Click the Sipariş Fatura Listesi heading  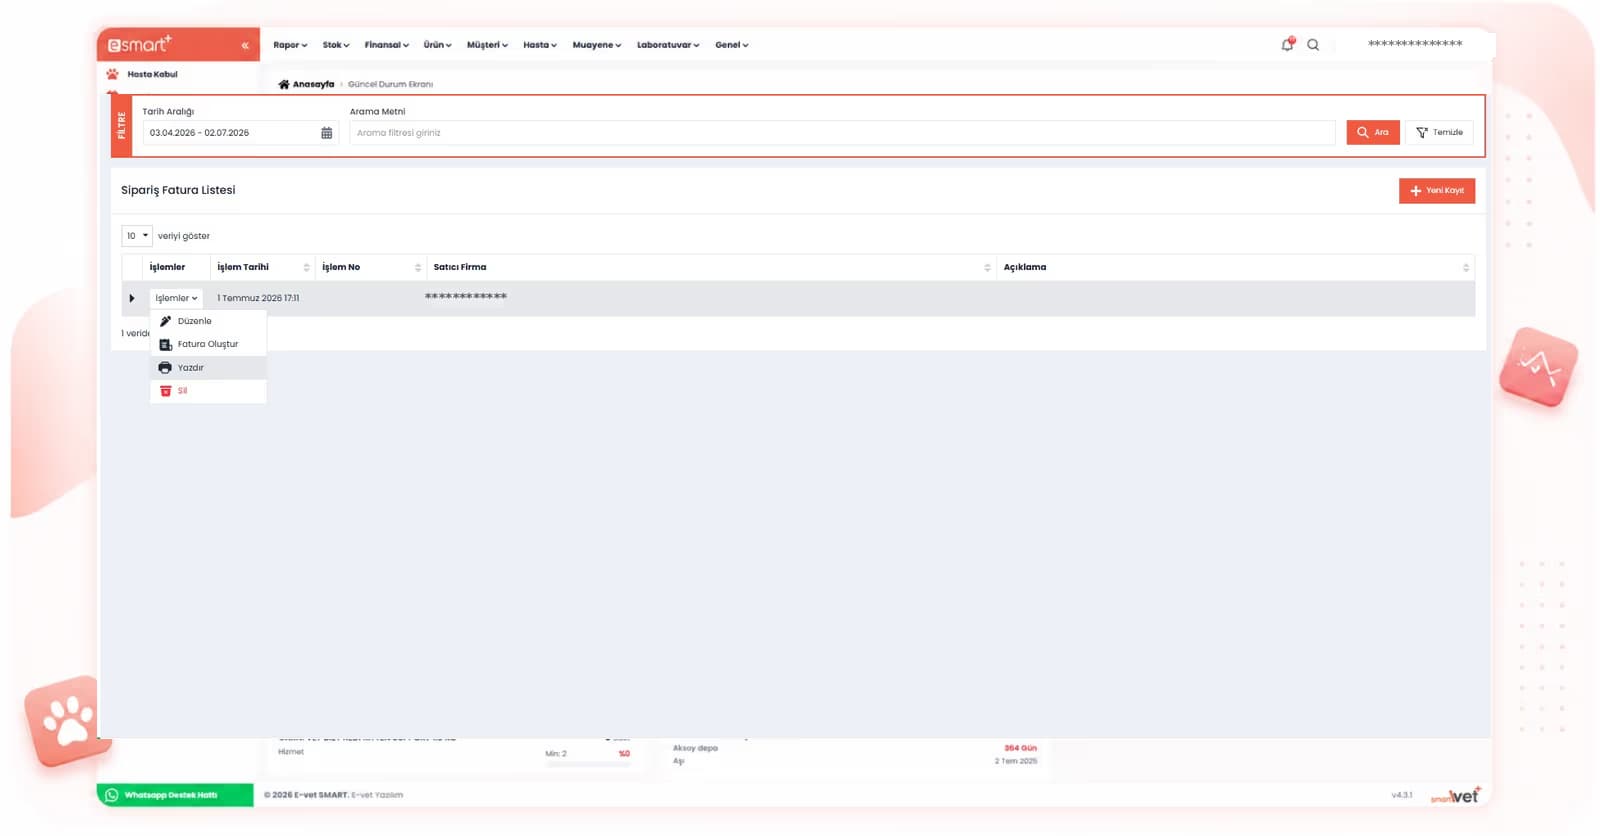pos(178,190)
